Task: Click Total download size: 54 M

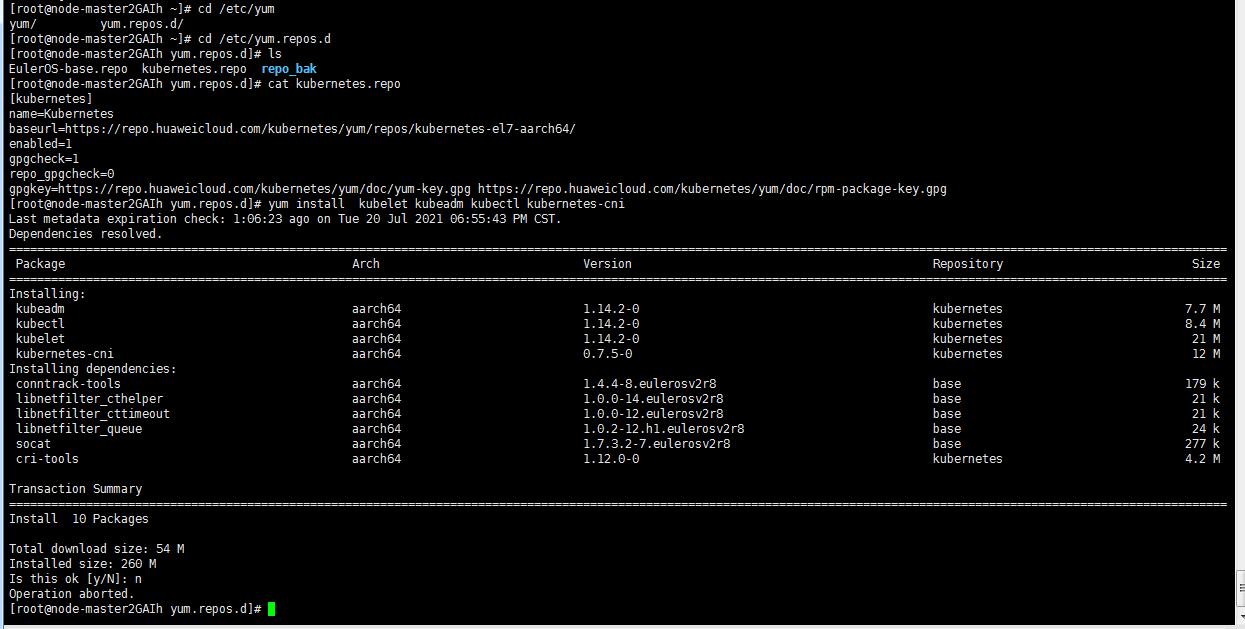Action: tap(96, 549)
